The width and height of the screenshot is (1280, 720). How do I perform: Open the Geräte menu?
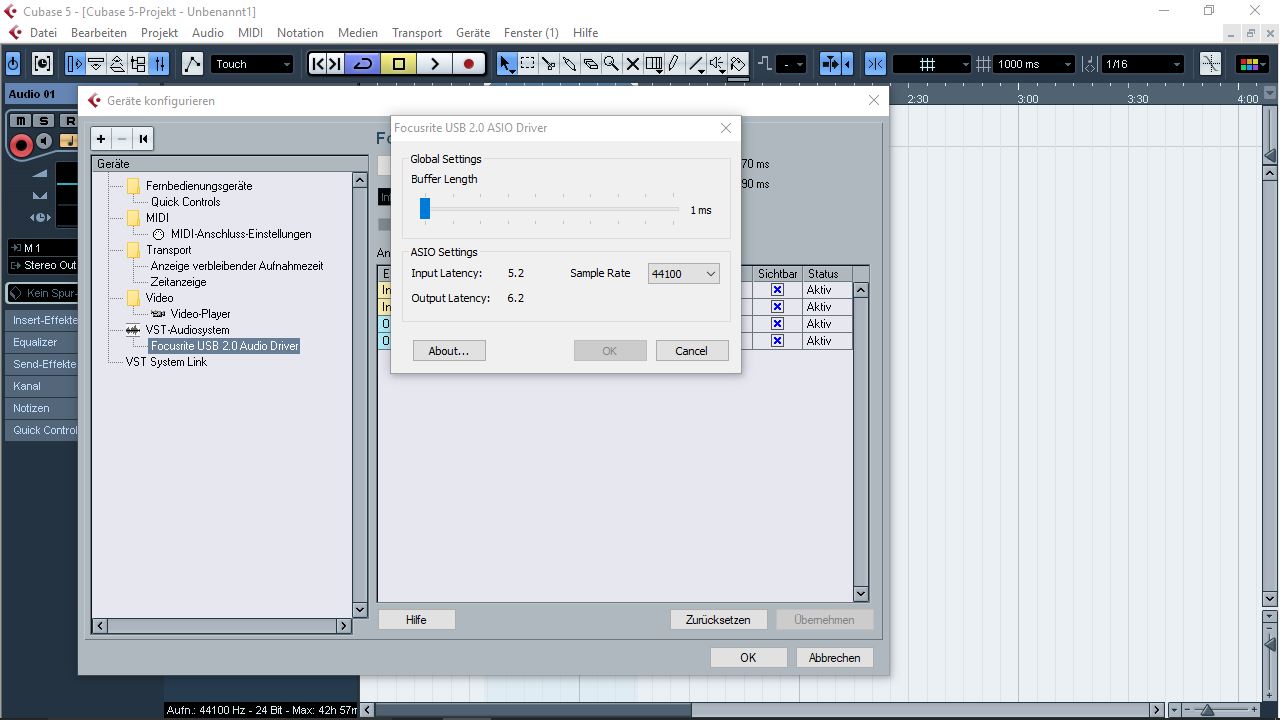coord(473,32)
